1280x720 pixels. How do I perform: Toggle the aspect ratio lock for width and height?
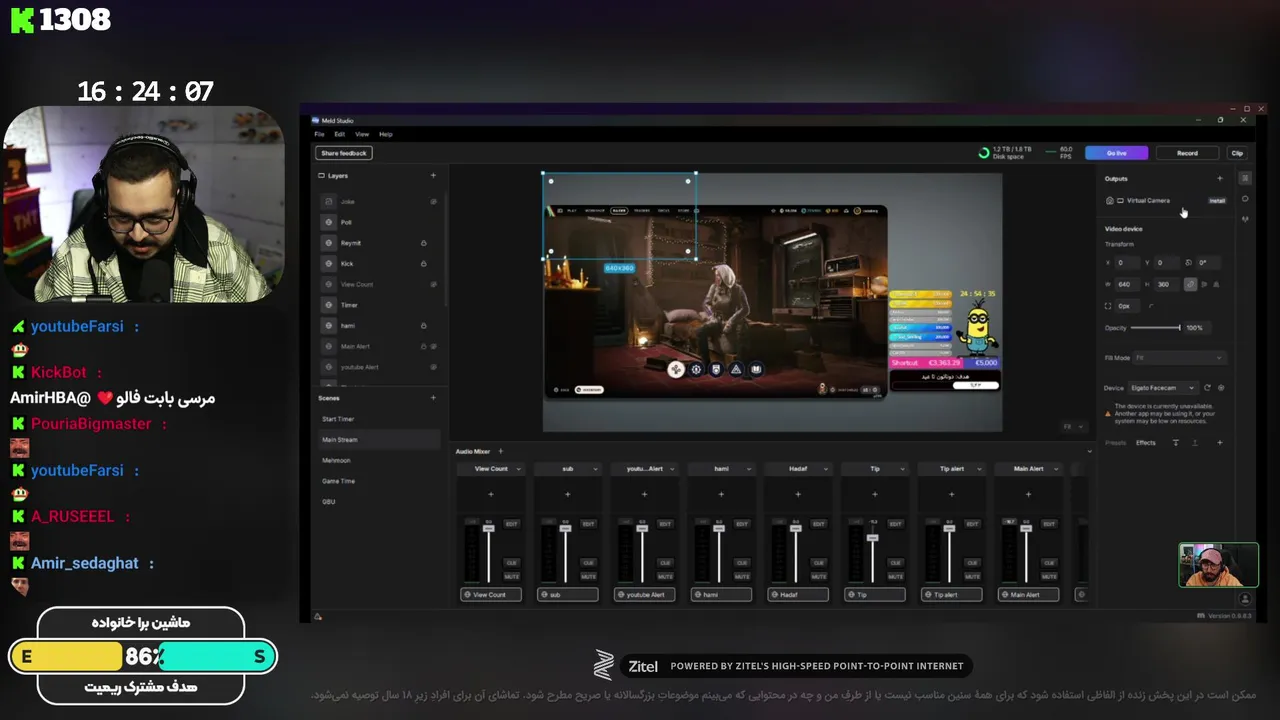point(1190,284)
